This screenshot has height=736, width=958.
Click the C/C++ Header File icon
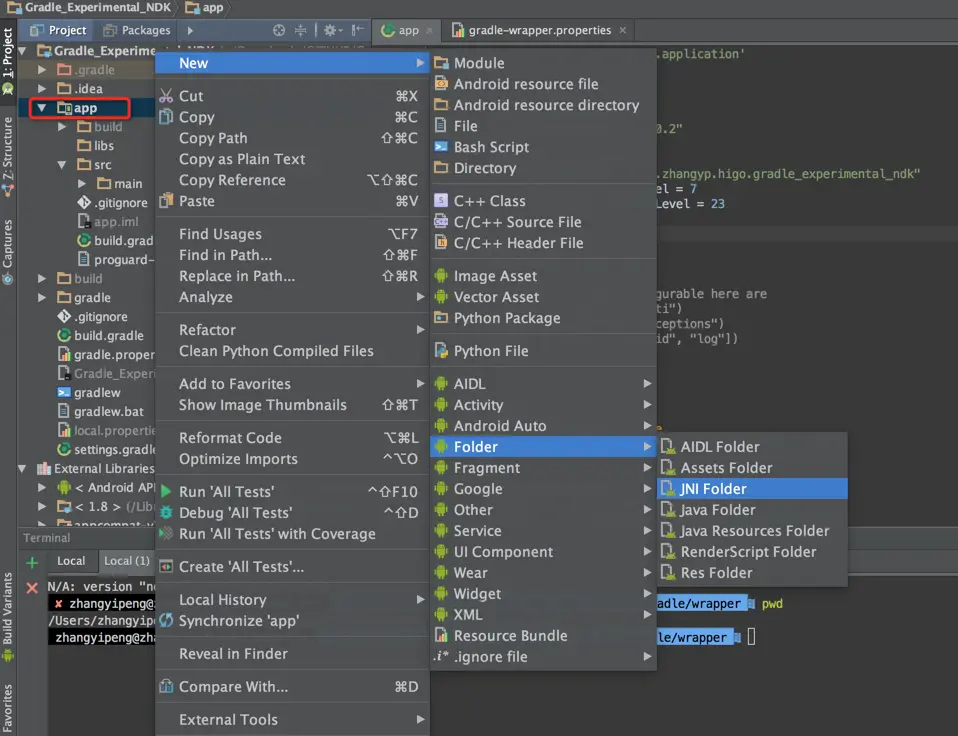coord(441,242)
